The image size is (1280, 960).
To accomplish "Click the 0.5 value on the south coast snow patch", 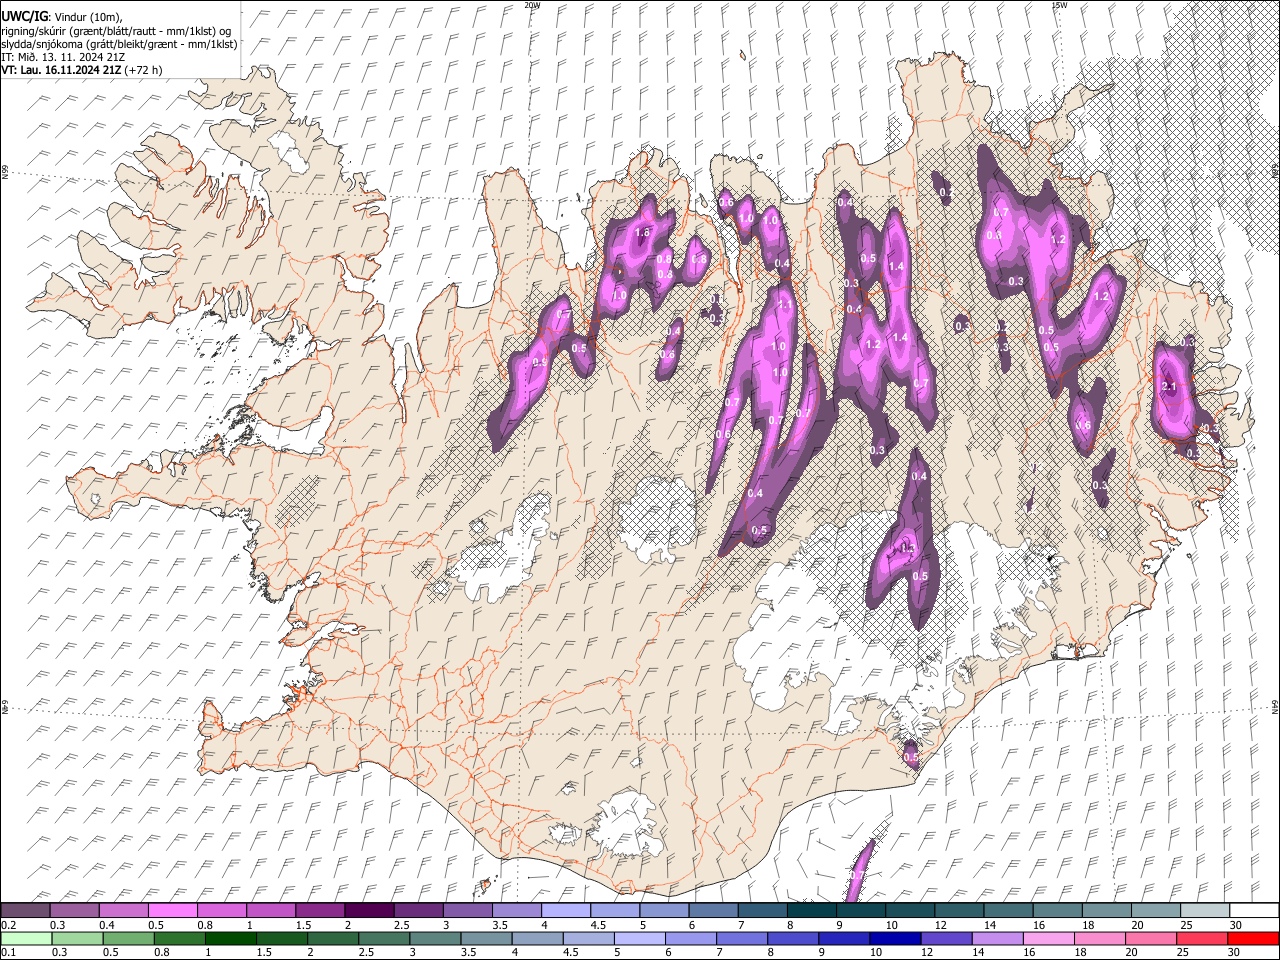I will 911,758.
